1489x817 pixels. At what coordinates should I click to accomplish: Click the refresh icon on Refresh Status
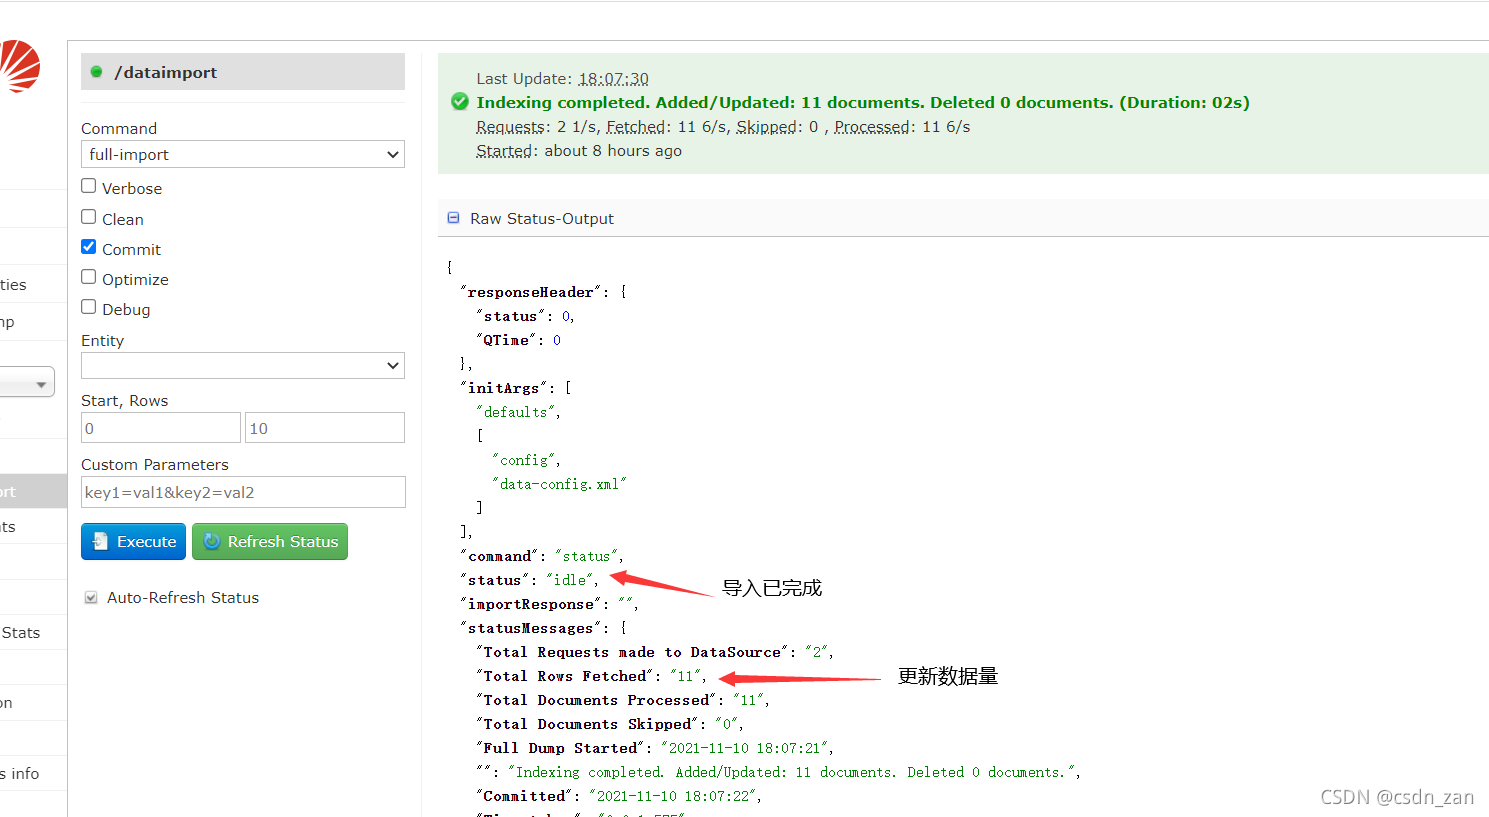point(212,541)
